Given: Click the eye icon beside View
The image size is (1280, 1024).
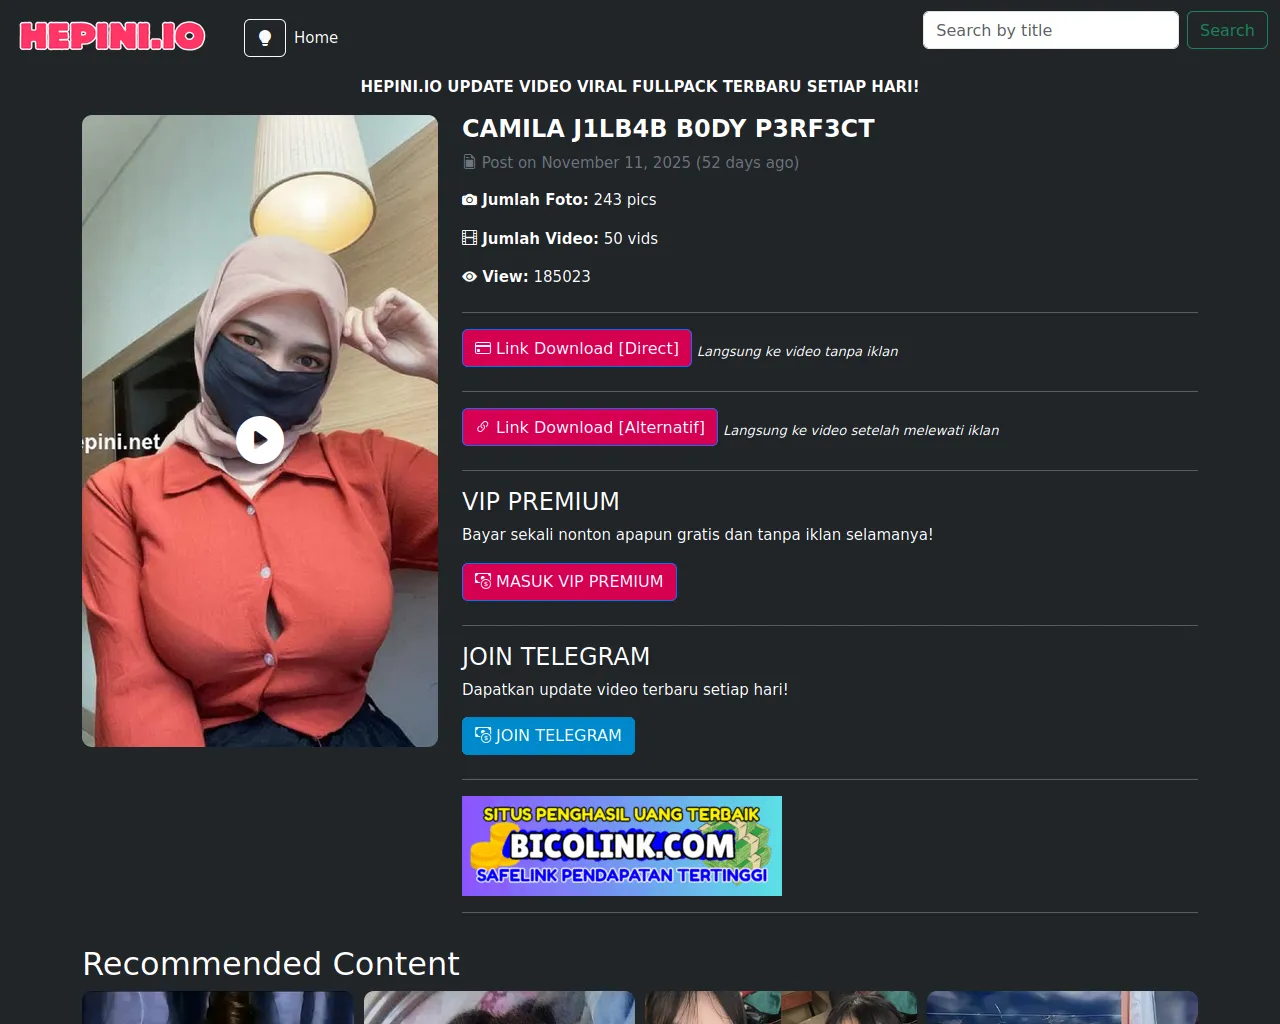Looking at the screenshot, I should coord(469,277).
